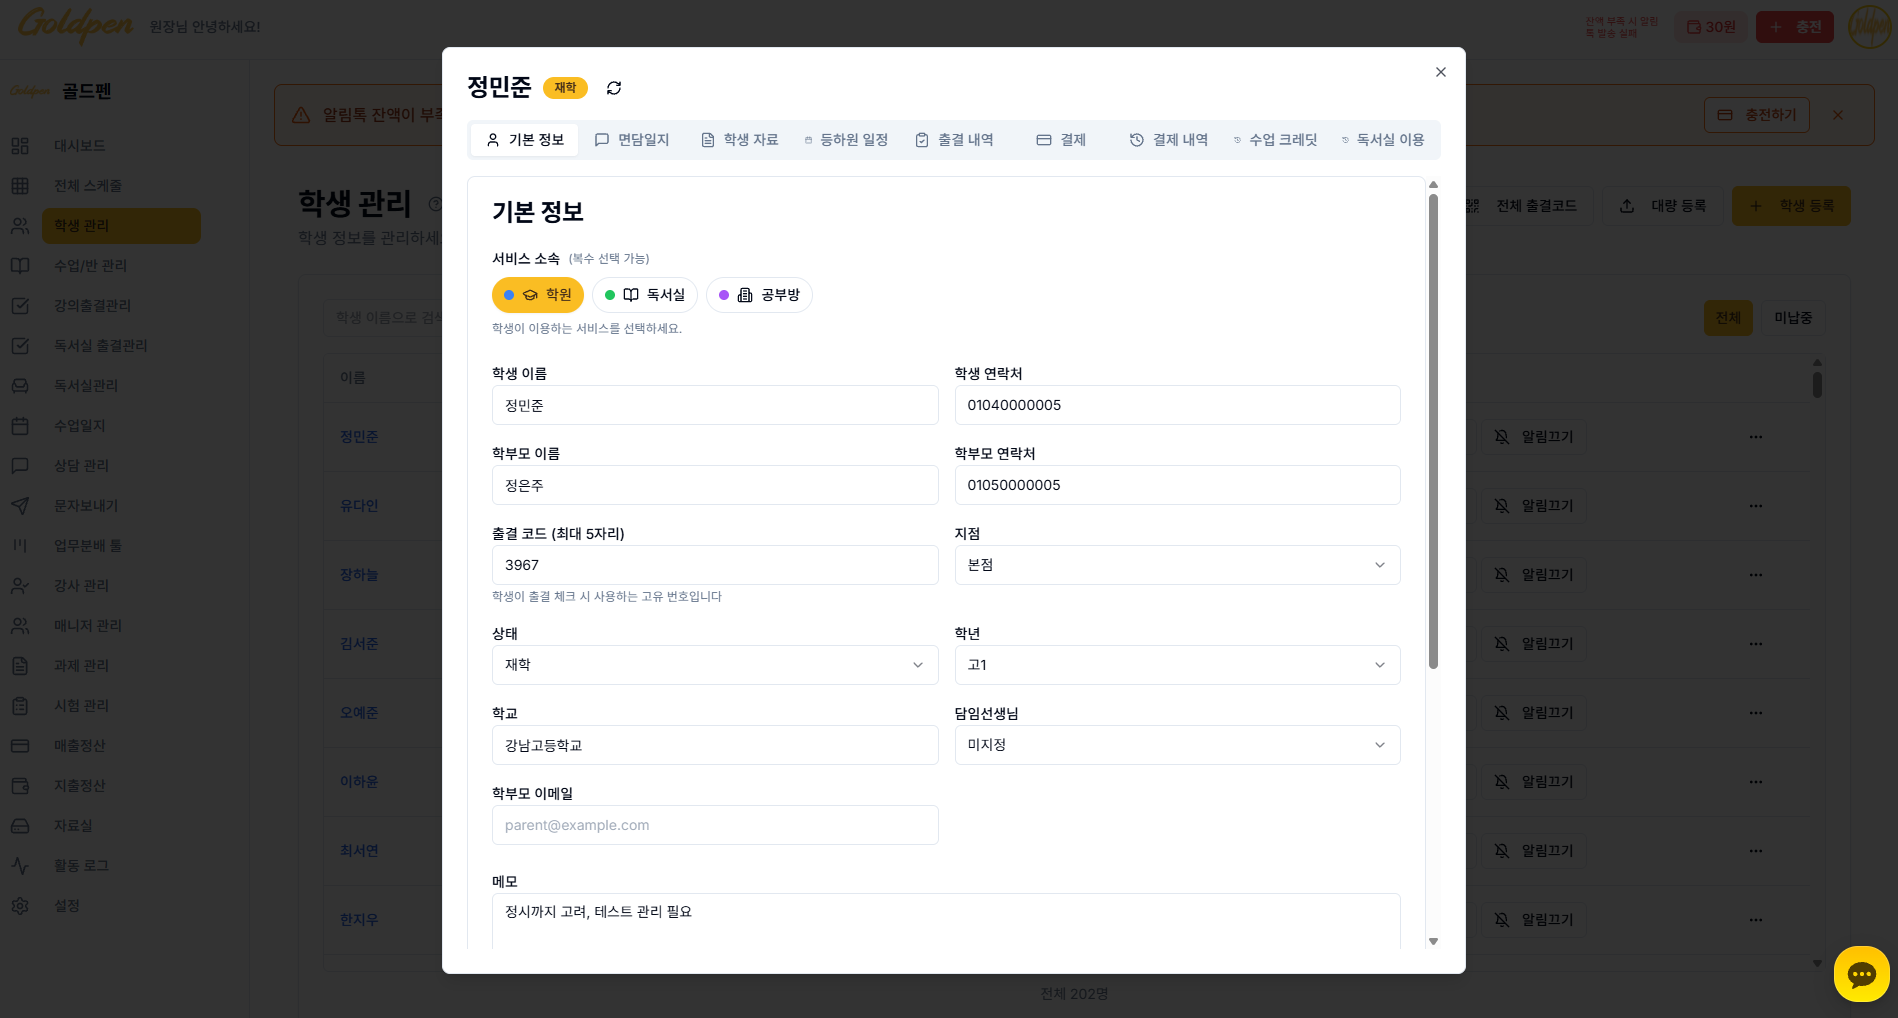Screen dimensions: 1898x1018
Task: Toggle the 학원 service chip
Action: 538,295
